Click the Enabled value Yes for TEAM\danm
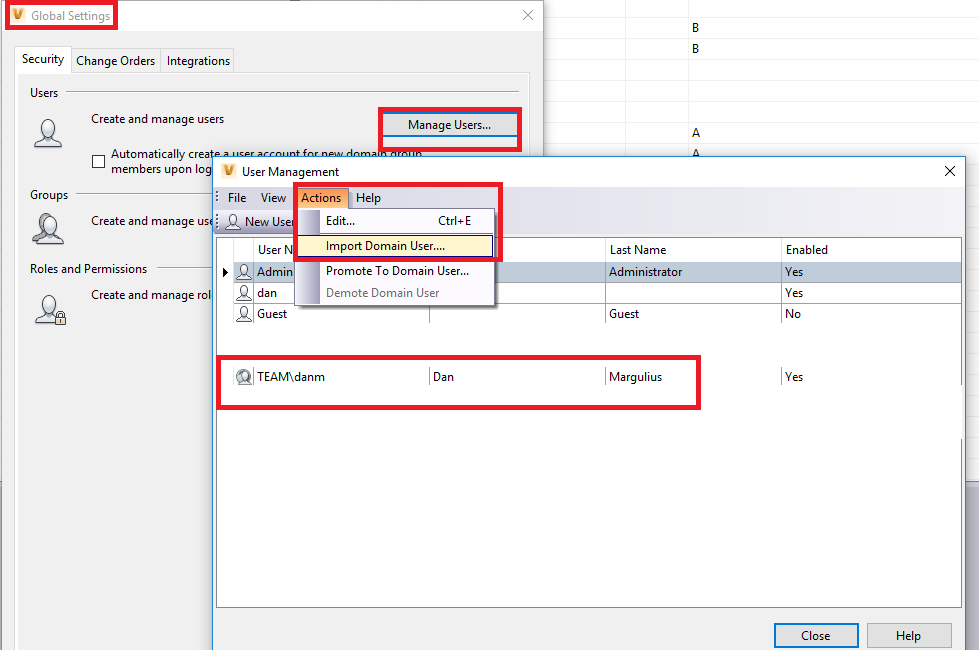 (794, 377)
